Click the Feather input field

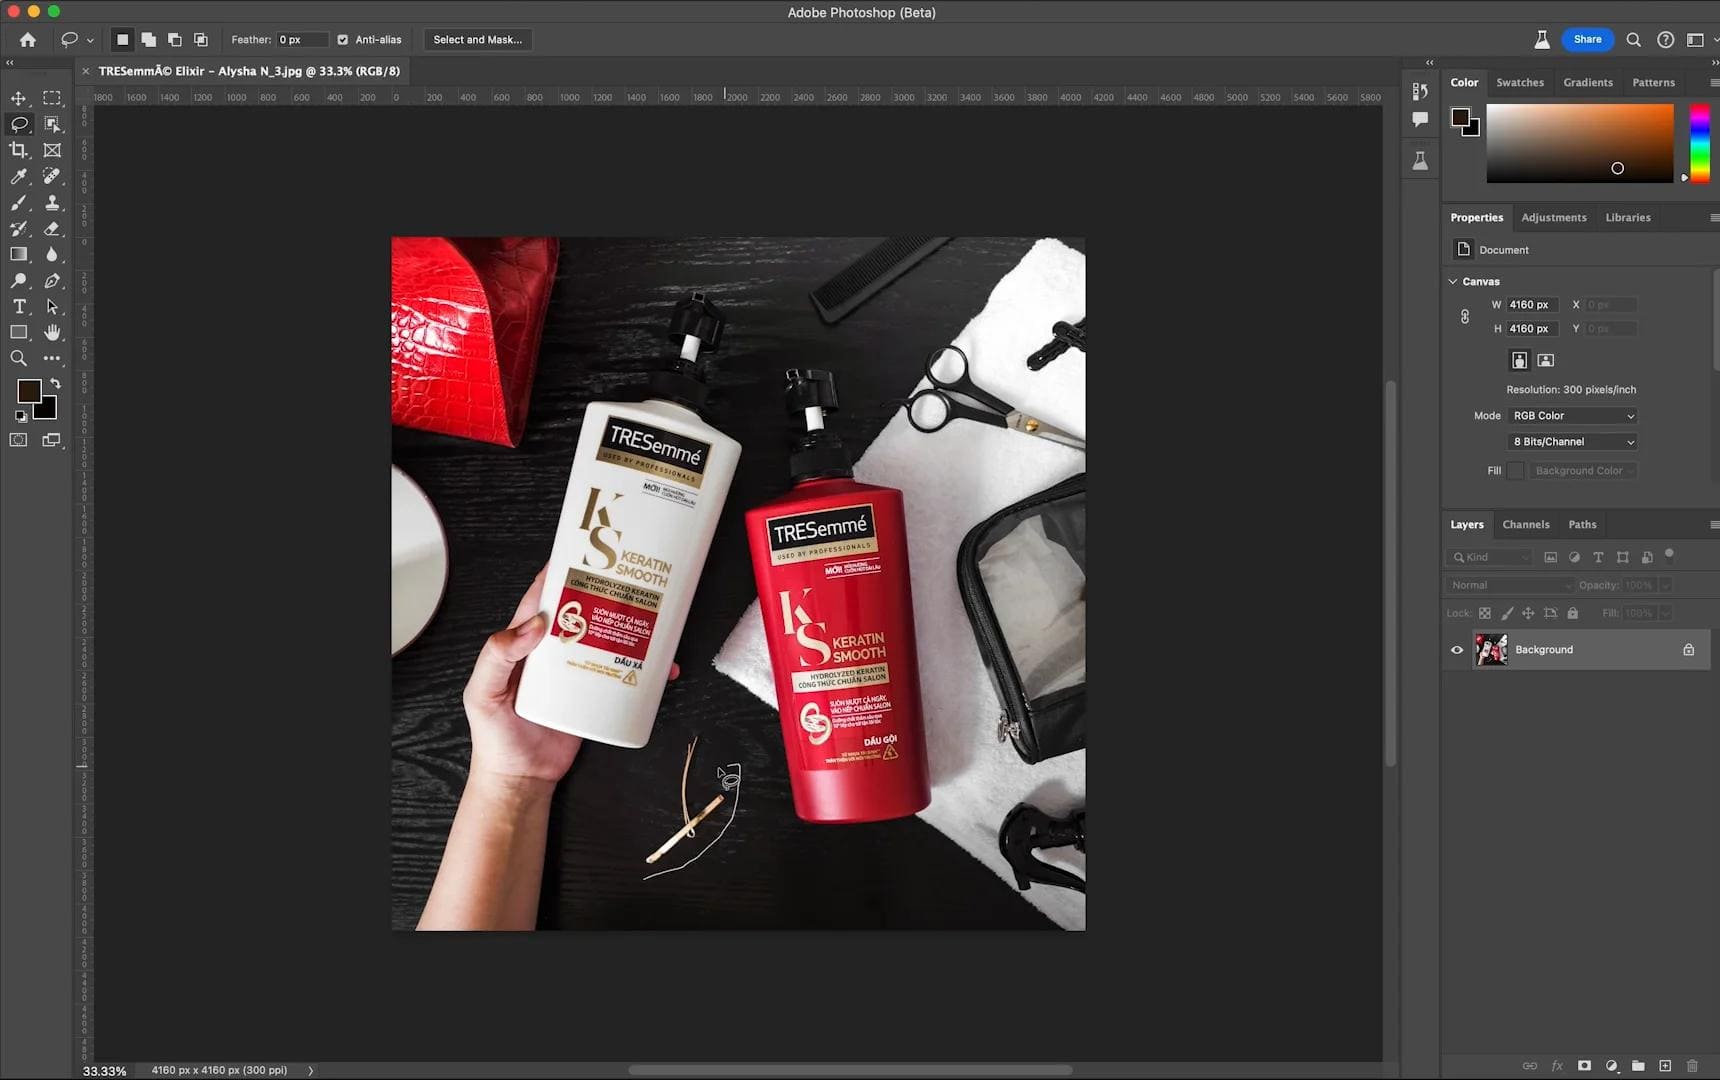pyautogui.click(x=302, y=40)
